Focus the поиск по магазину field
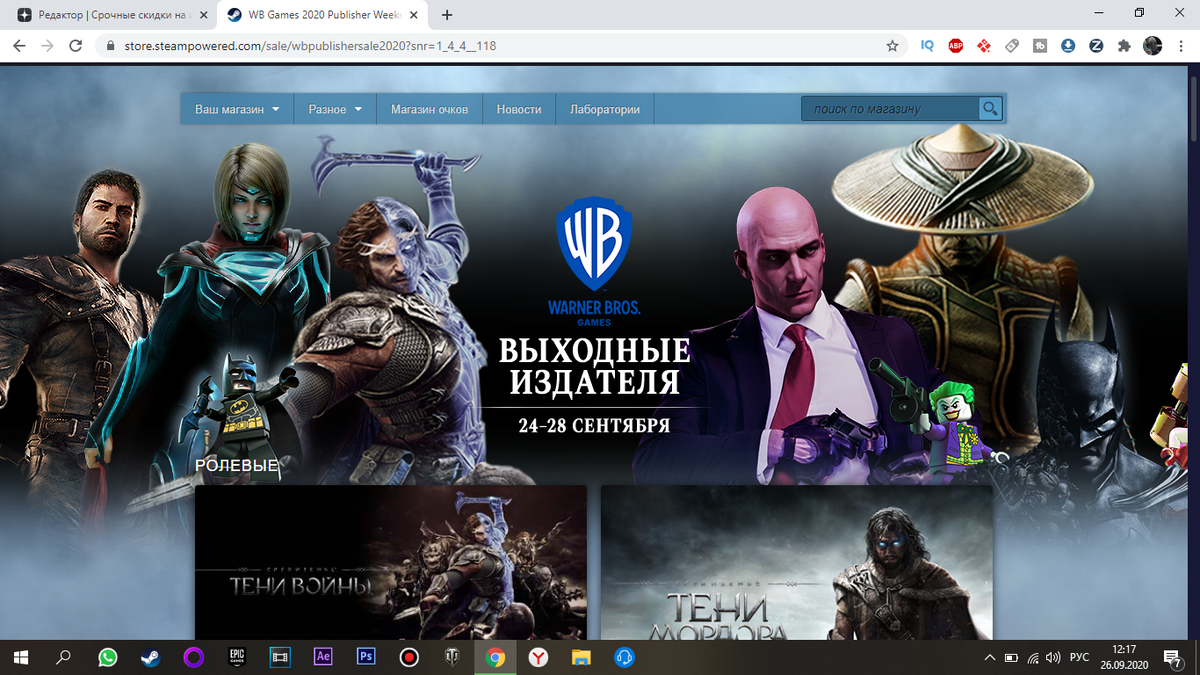 [x=890, y=109]
